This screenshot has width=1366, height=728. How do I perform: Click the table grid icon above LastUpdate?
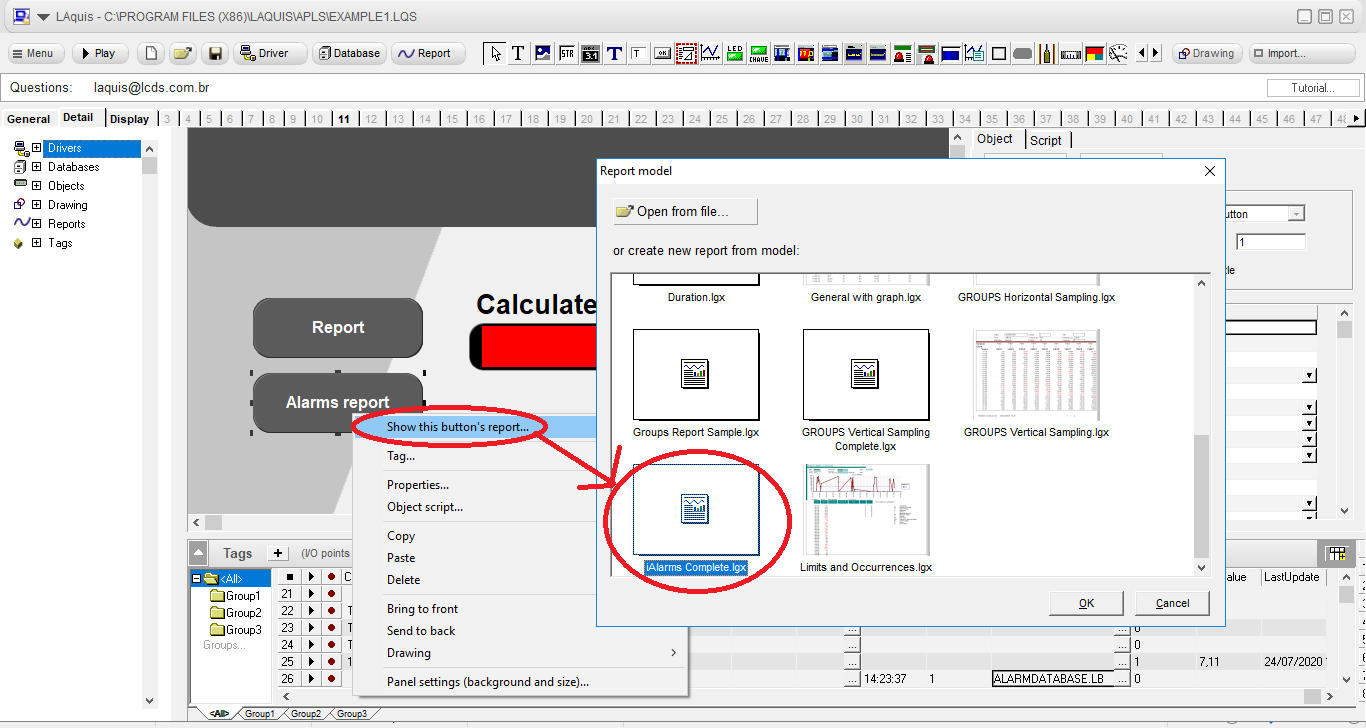[x=1337, y=554]
